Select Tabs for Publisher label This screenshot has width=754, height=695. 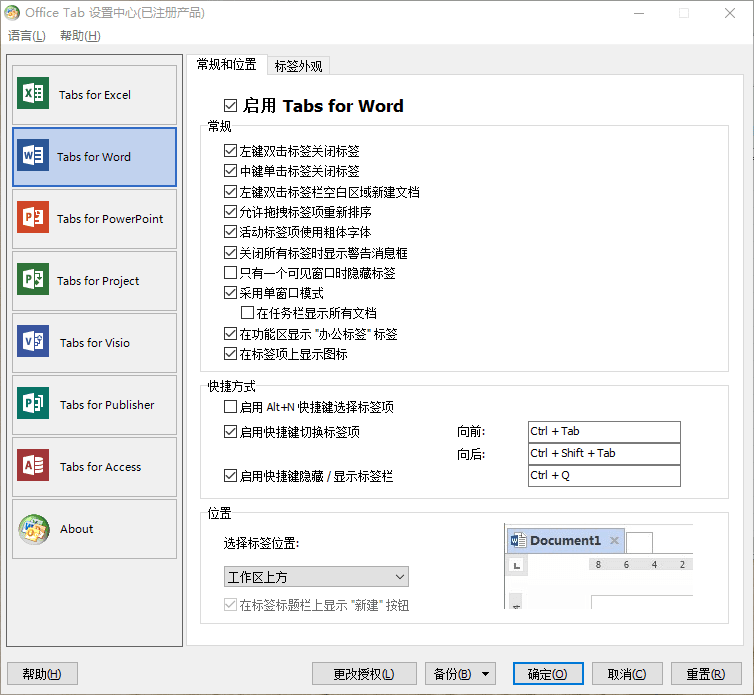[x=107, y=405]
